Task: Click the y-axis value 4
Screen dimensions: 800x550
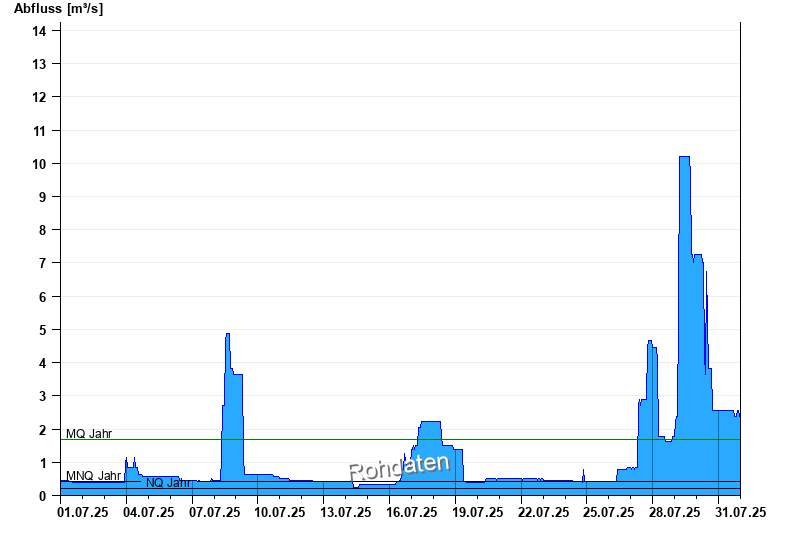Action: coord(42,363)
